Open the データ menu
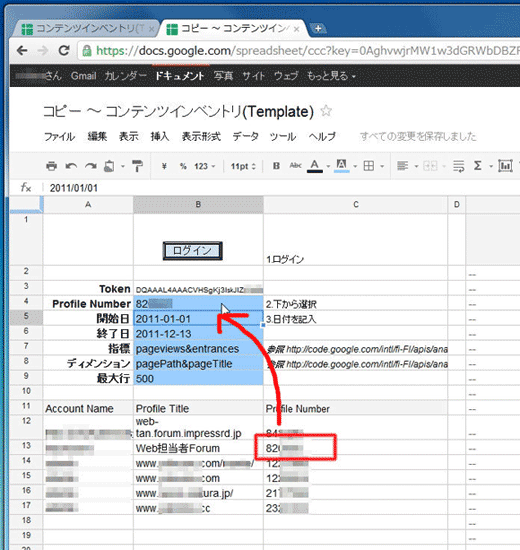The width and height of the screenshot is (520, 550). [x=245, y=136]
